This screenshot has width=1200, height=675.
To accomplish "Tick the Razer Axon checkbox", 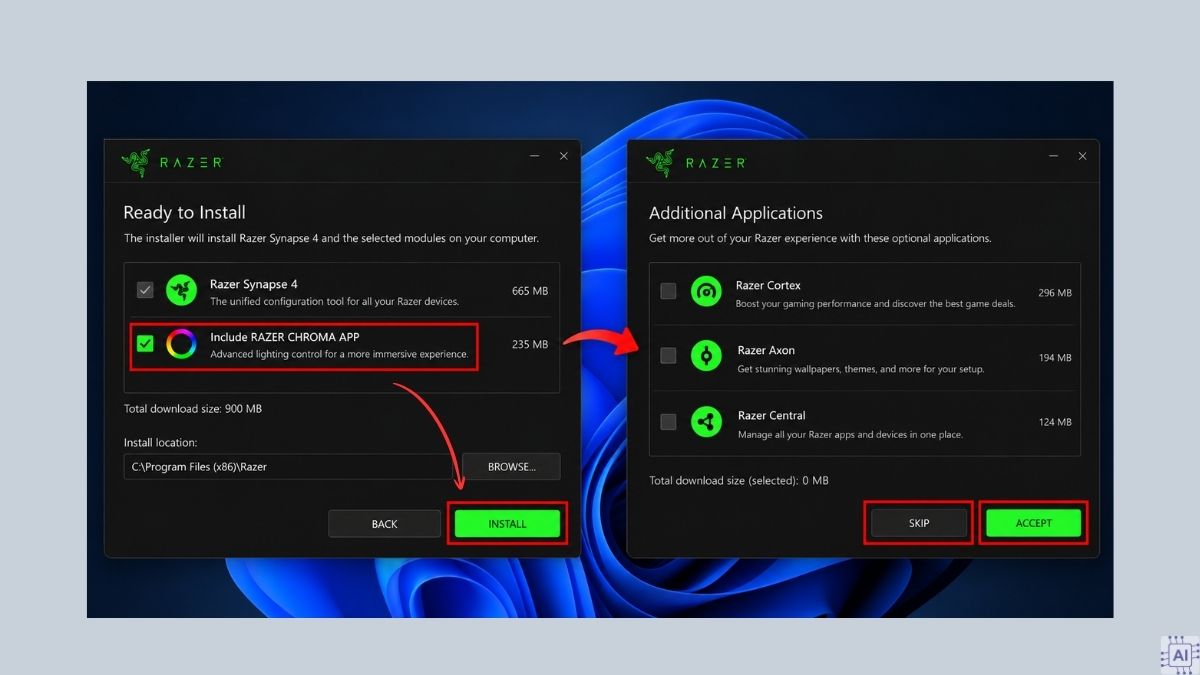I will pyautogui.click(x=668, y=356).
